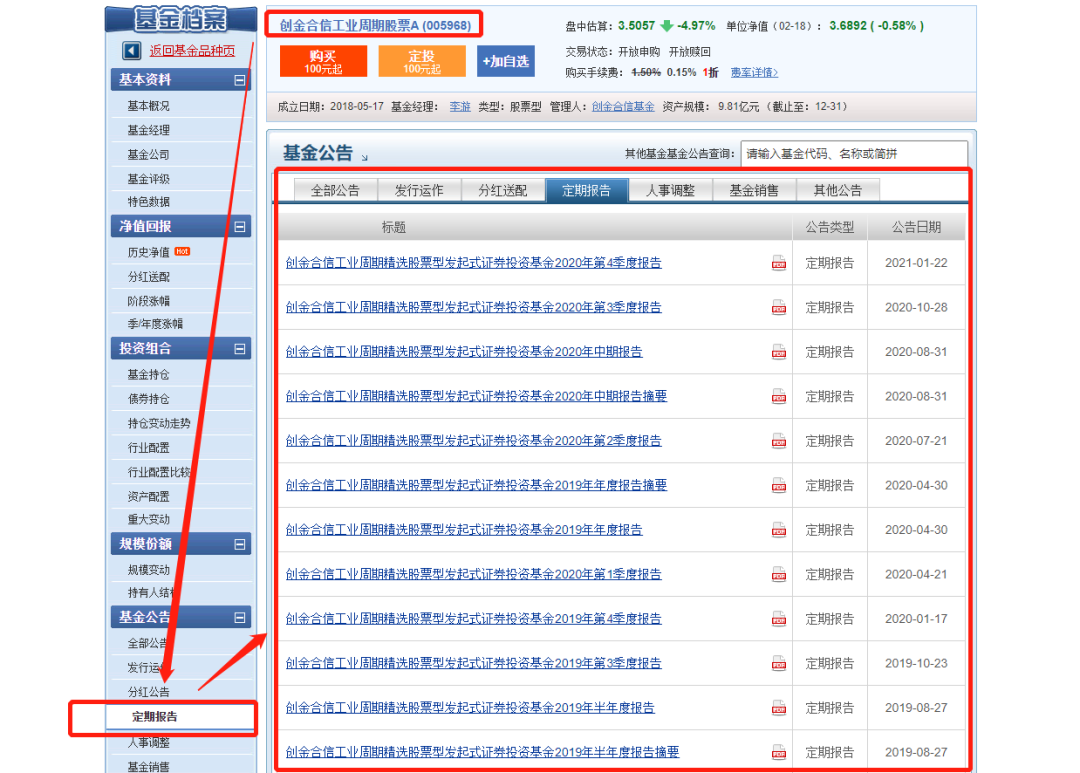Select 人事调整 in the sidebar
The width and height of the screenshot is (1080, 773).
148,743
